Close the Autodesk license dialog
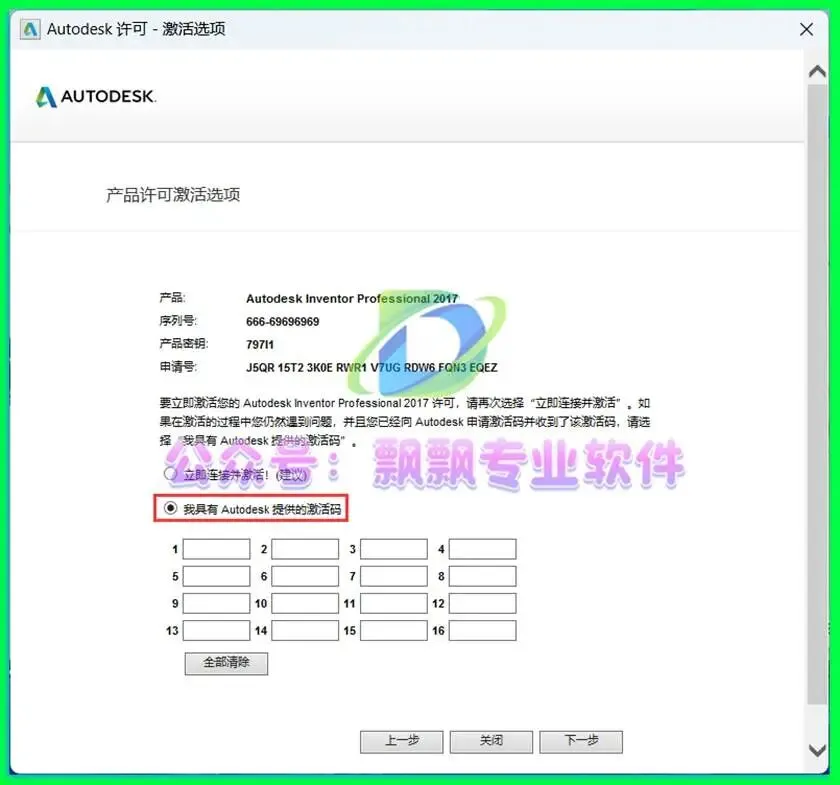This screenshot has height=785, width=840. pyautogui.click(x=806, y=29)
